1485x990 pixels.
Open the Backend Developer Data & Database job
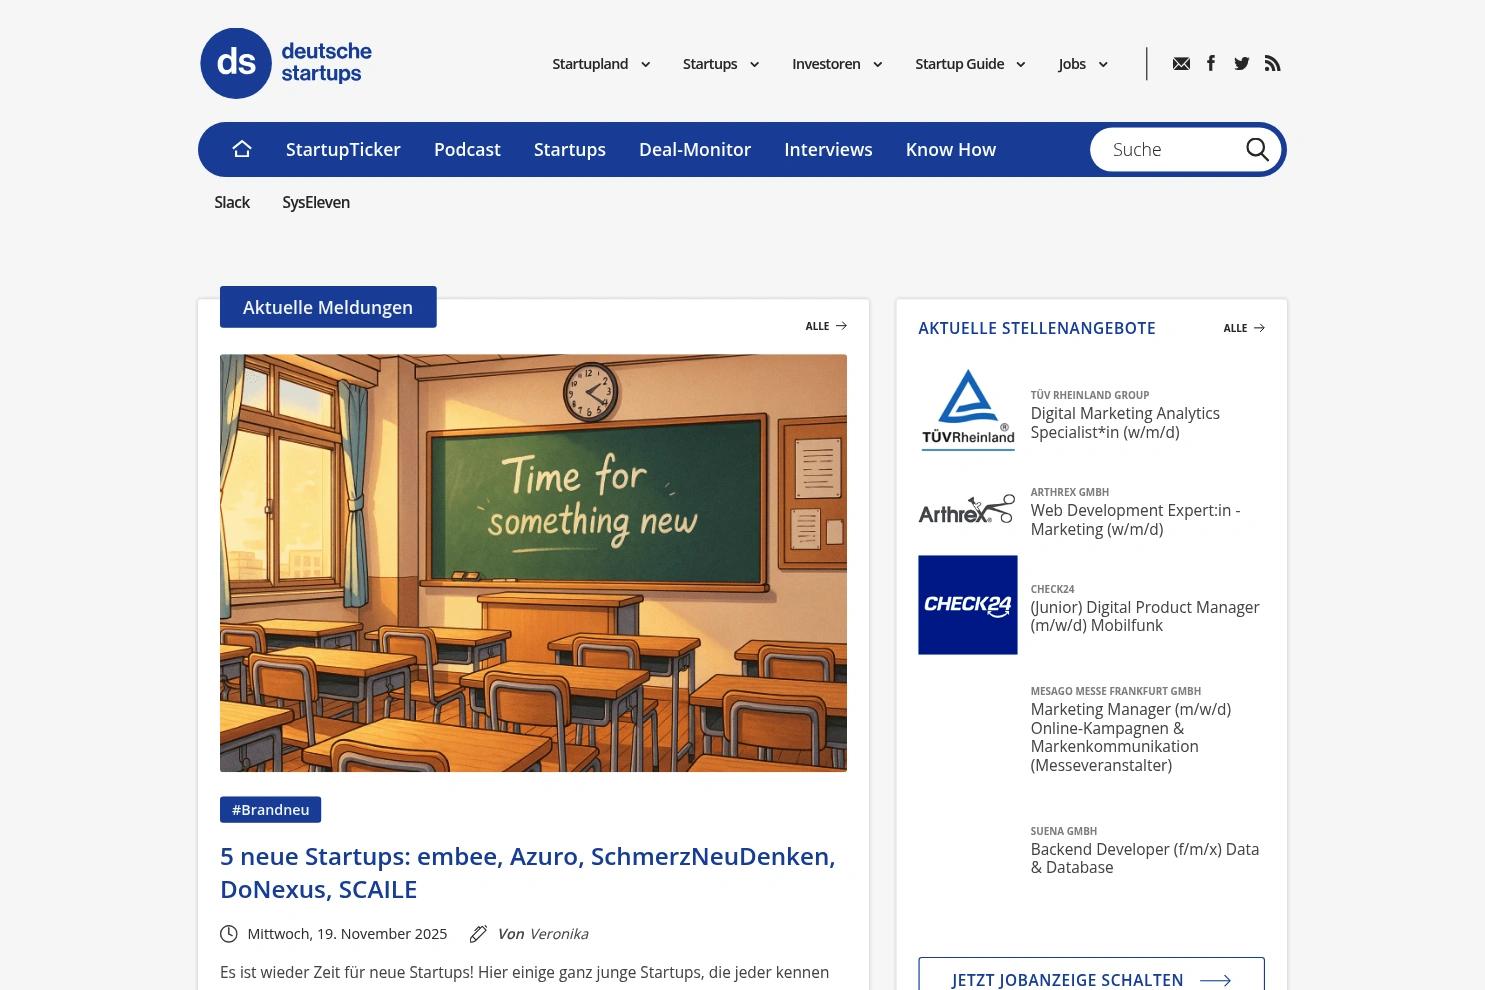[1145, 858]
